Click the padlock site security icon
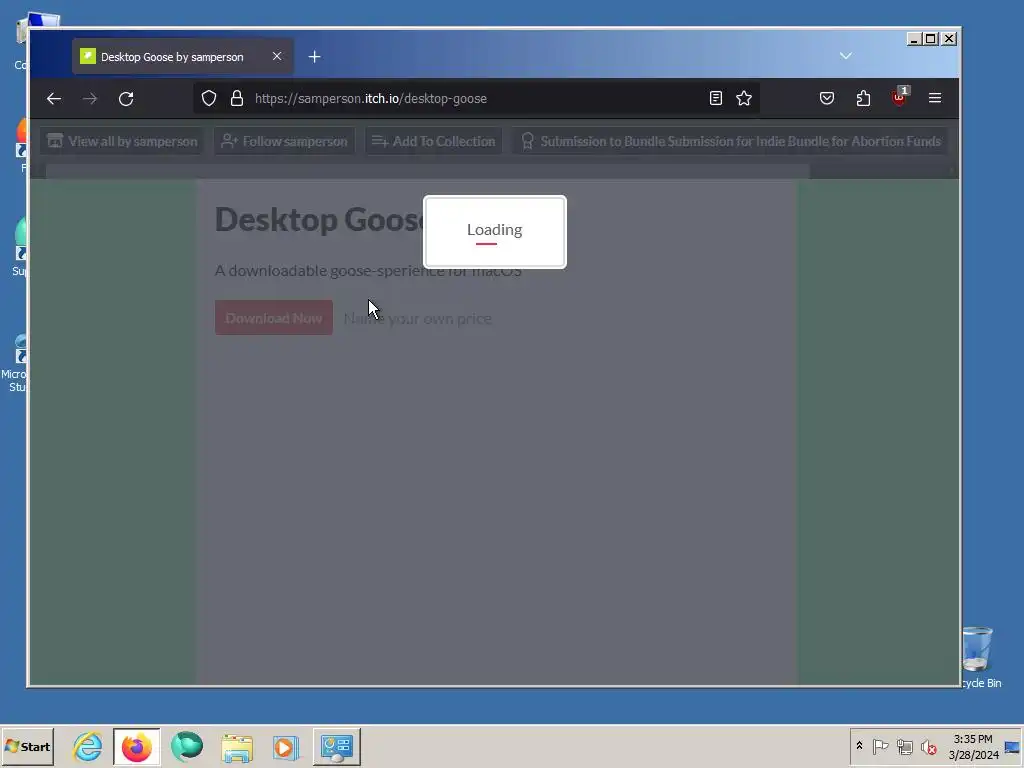 tap(236, 99)
